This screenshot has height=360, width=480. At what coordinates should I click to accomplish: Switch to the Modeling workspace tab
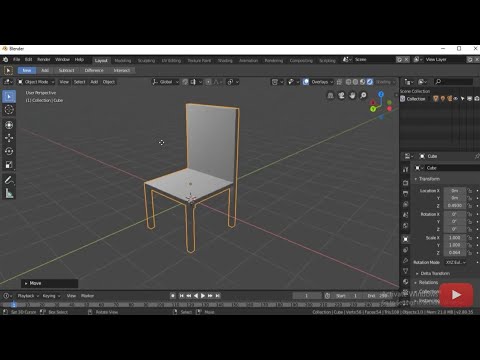click(123, 60)
